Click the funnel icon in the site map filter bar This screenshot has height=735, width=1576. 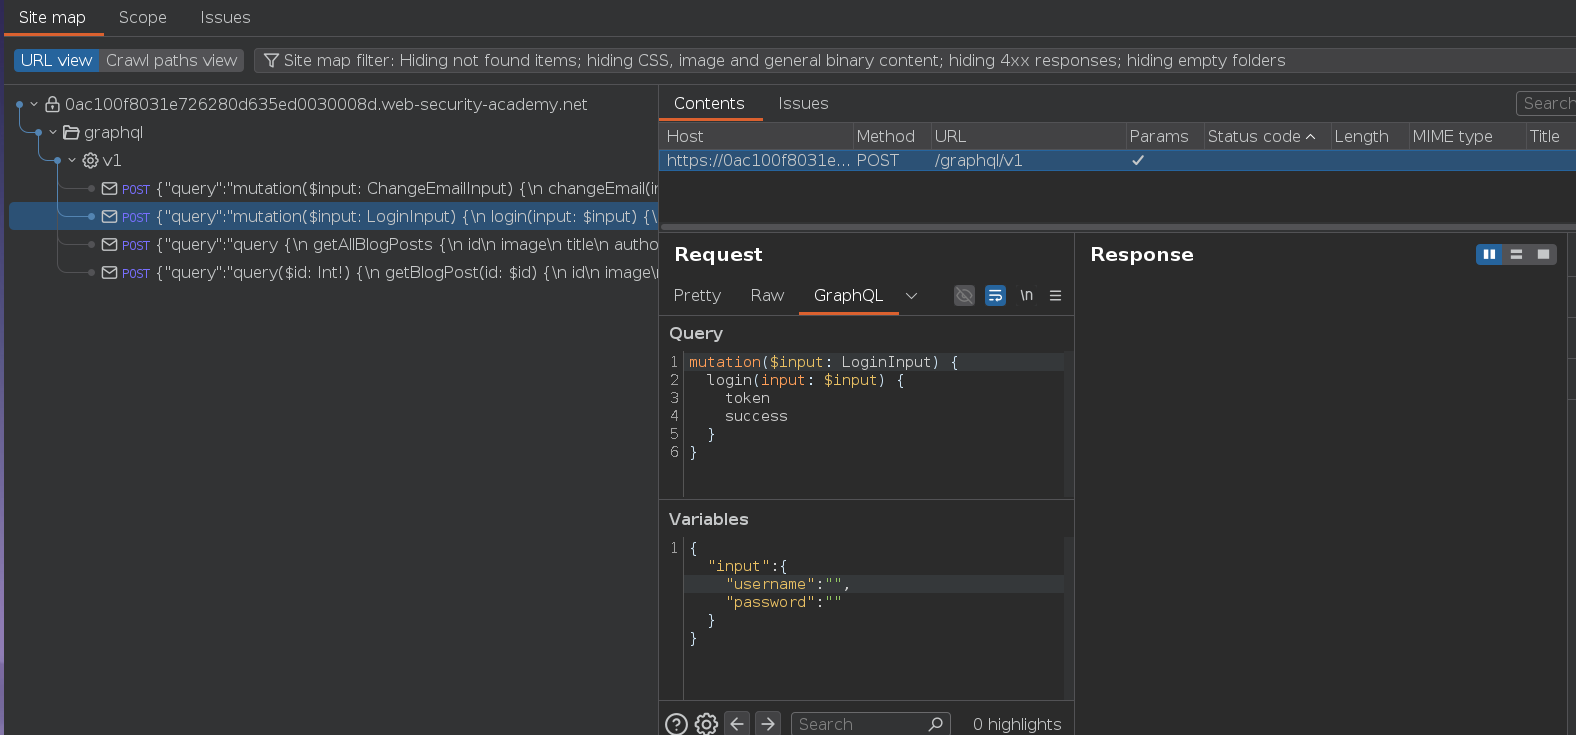pyautogui.click(x=270, y=61)
